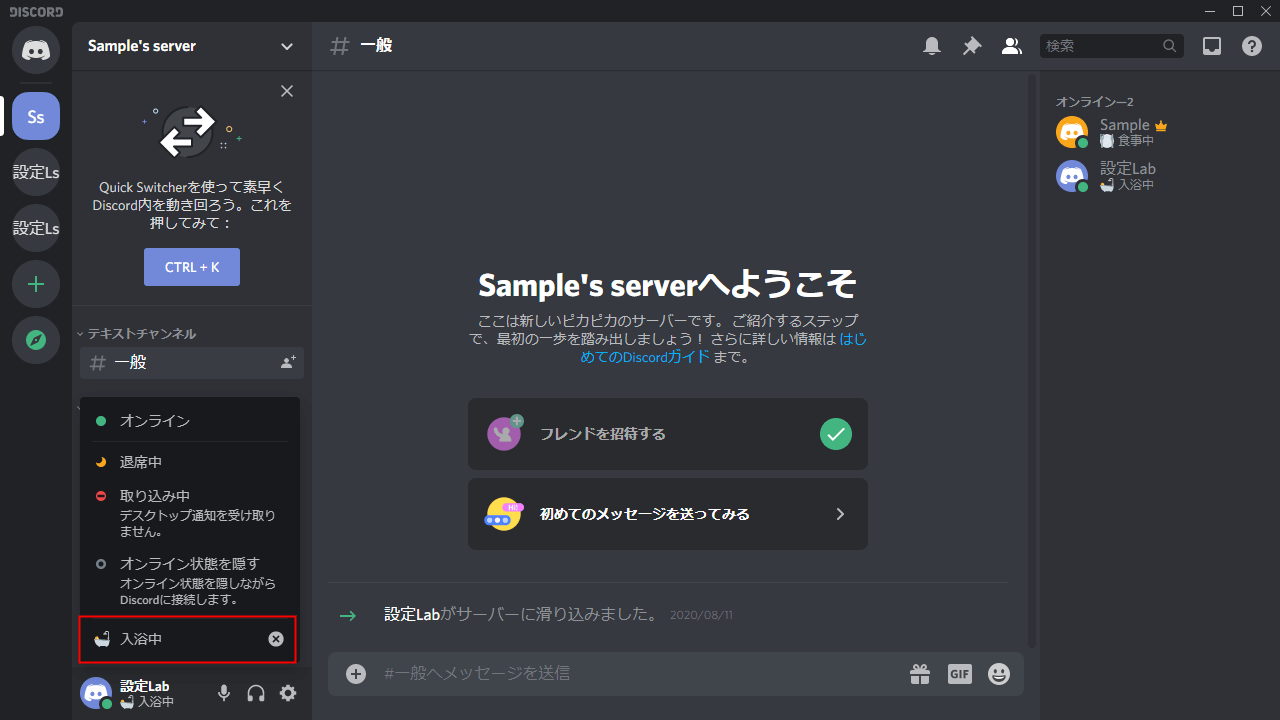This screenshot has width=1280, height=720.
Task: Click the plus attach file button
Action: click(x=356, y=674)
